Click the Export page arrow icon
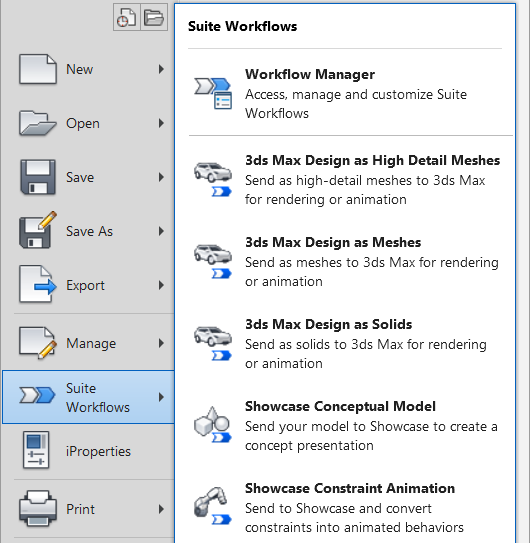Image resolution: width=530 pixels, height=543 pixels. click(38, 284)
